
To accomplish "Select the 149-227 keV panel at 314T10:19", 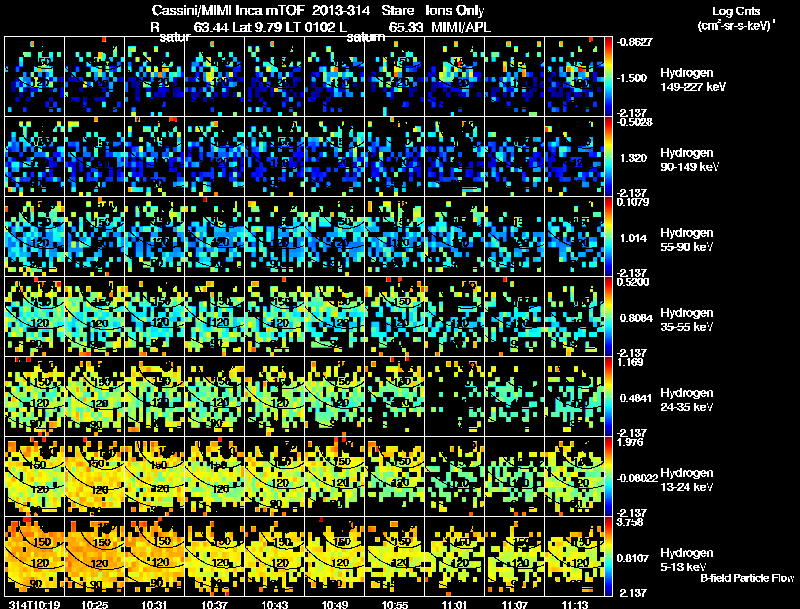I will pyautogui.click(x=35, y=77).
